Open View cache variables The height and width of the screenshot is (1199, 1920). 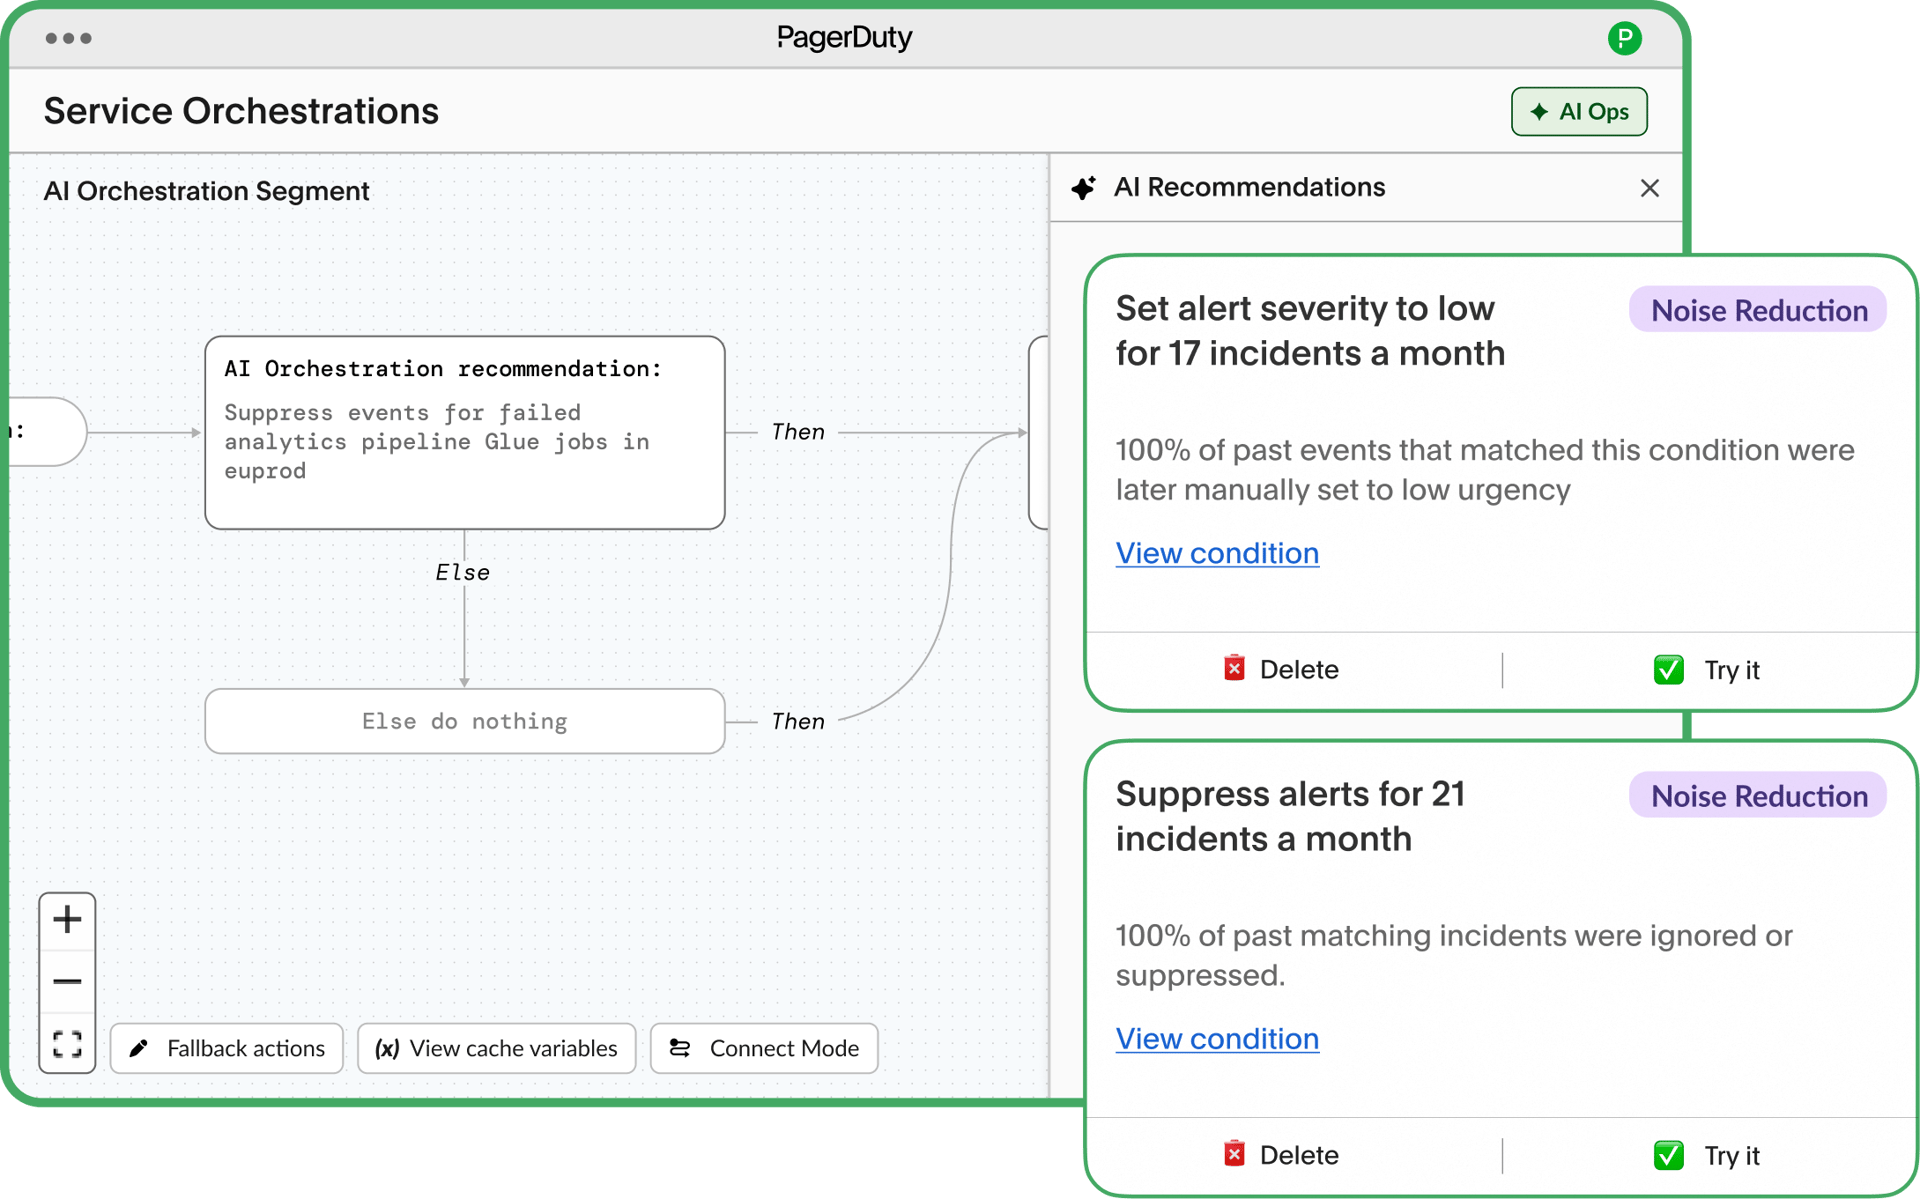(496, 1048)
